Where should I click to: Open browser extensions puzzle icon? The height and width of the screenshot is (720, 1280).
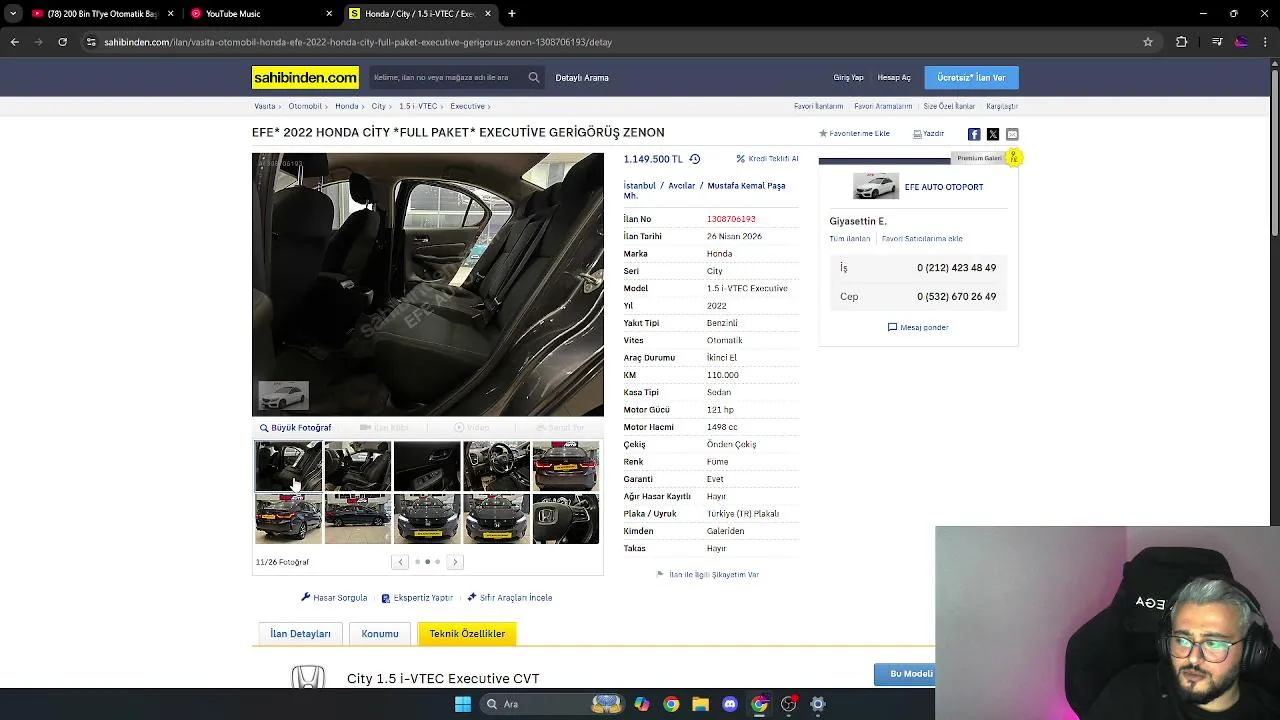click(x=1182, y=42)
